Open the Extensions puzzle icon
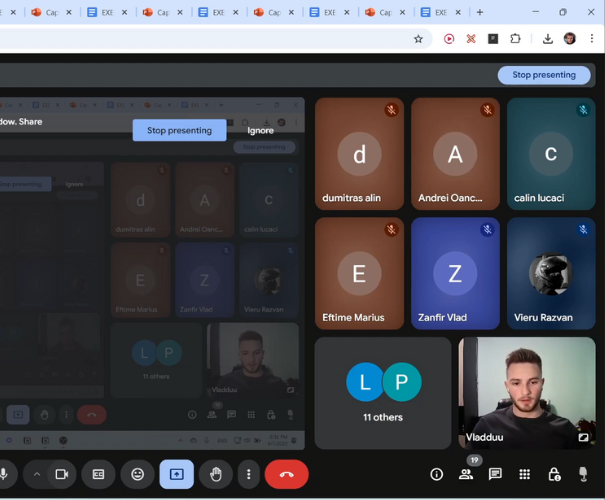 [x=515, y=39]
